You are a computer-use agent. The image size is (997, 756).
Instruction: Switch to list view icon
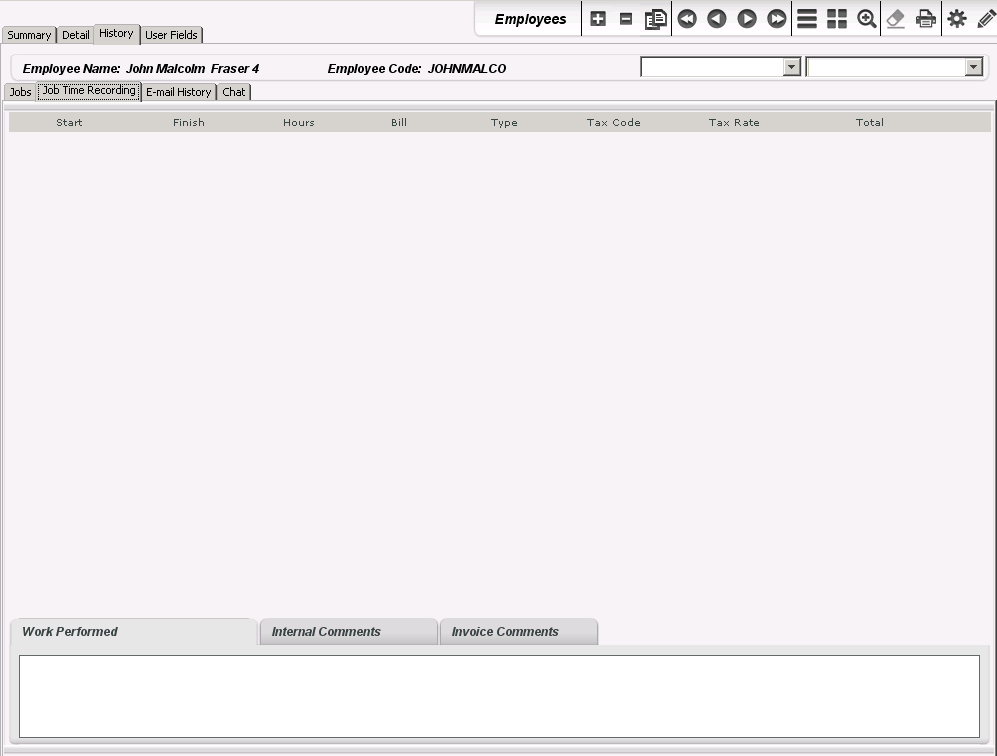807,19
